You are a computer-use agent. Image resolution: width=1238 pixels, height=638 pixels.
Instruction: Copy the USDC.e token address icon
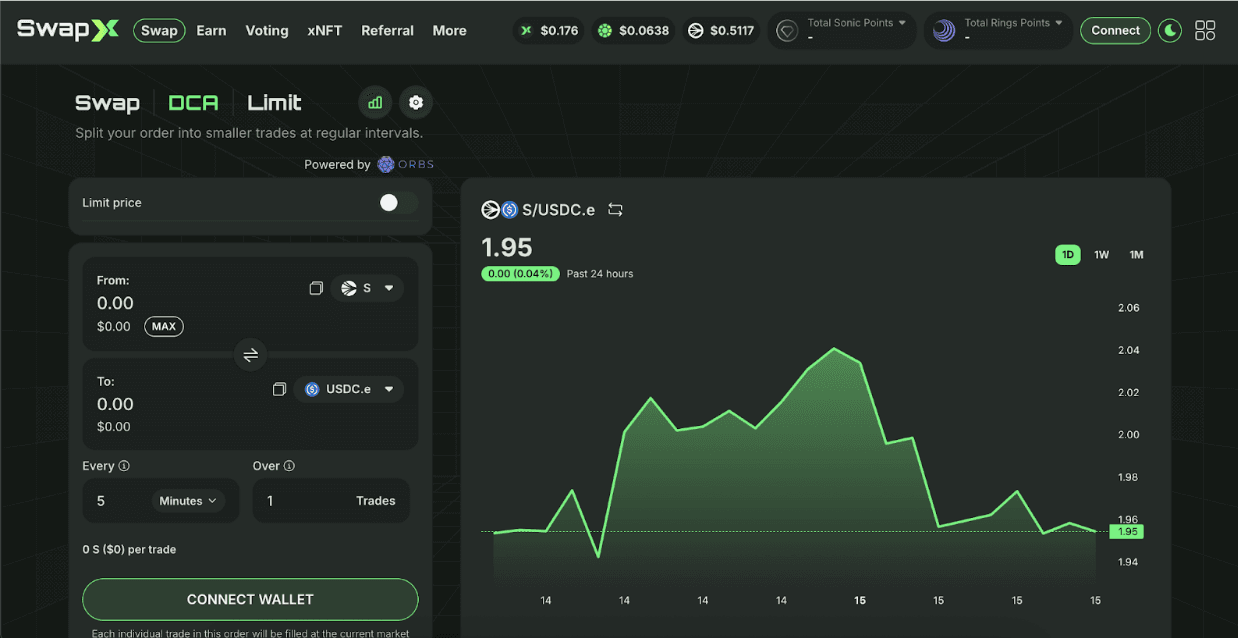point(279,389)
